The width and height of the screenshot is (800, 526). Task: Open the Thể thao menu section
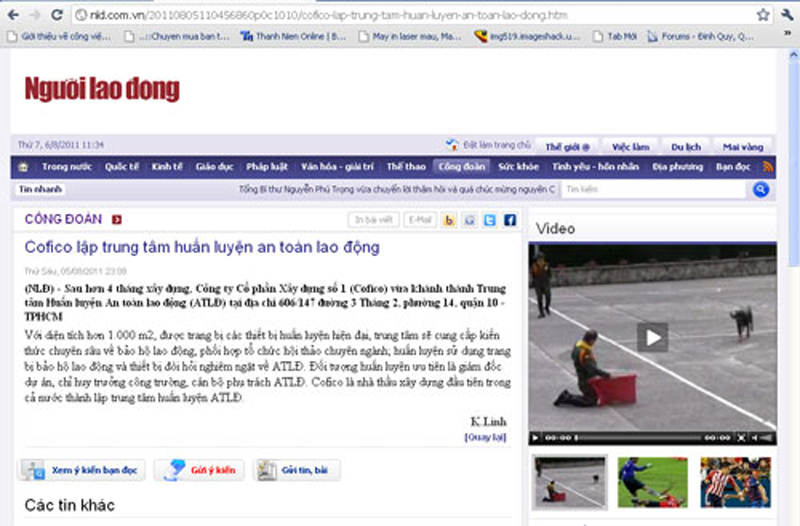pyautogui.click(x=406, y=167)
